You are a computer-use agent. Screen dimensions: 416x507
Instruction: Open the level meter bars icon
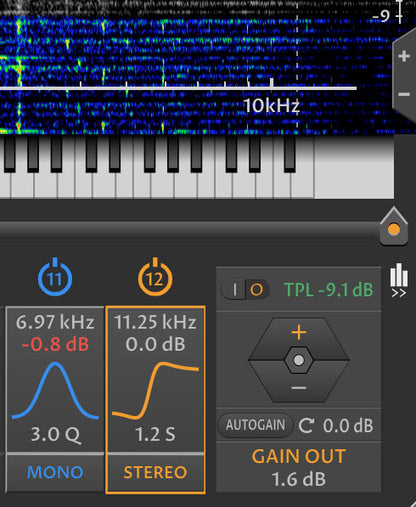[x=399, y=274]
